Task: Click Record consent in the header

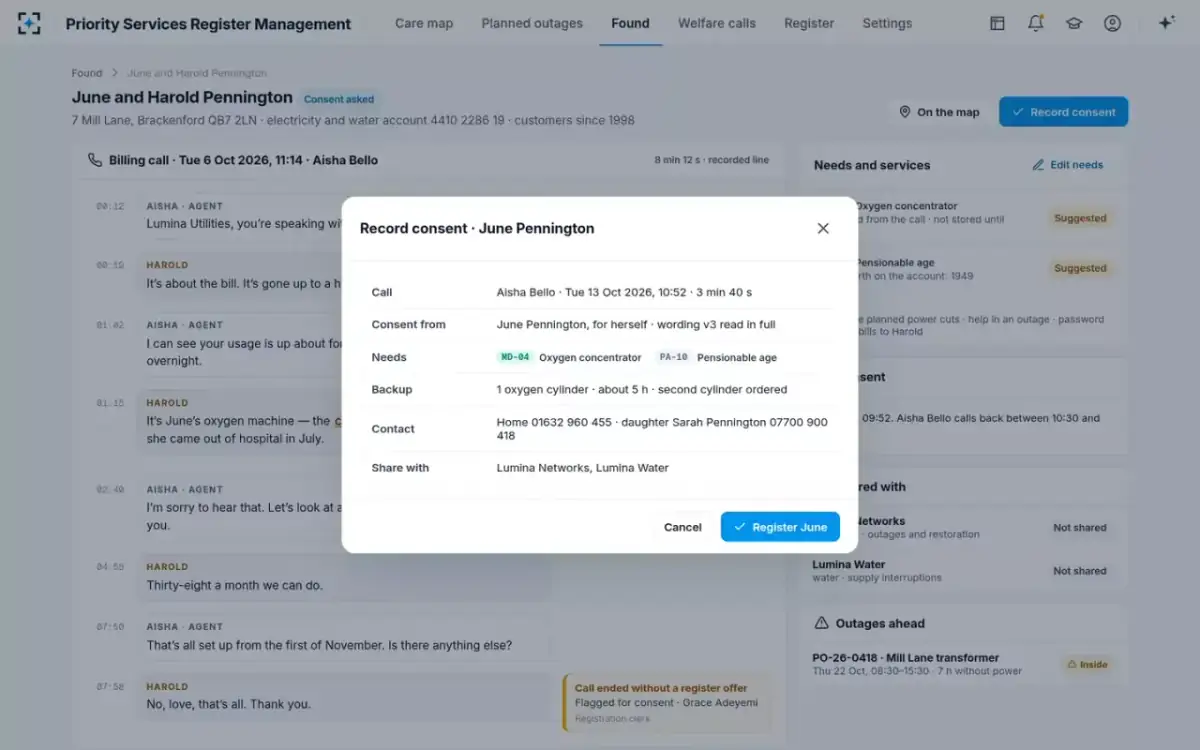Action: point(1063,112)
